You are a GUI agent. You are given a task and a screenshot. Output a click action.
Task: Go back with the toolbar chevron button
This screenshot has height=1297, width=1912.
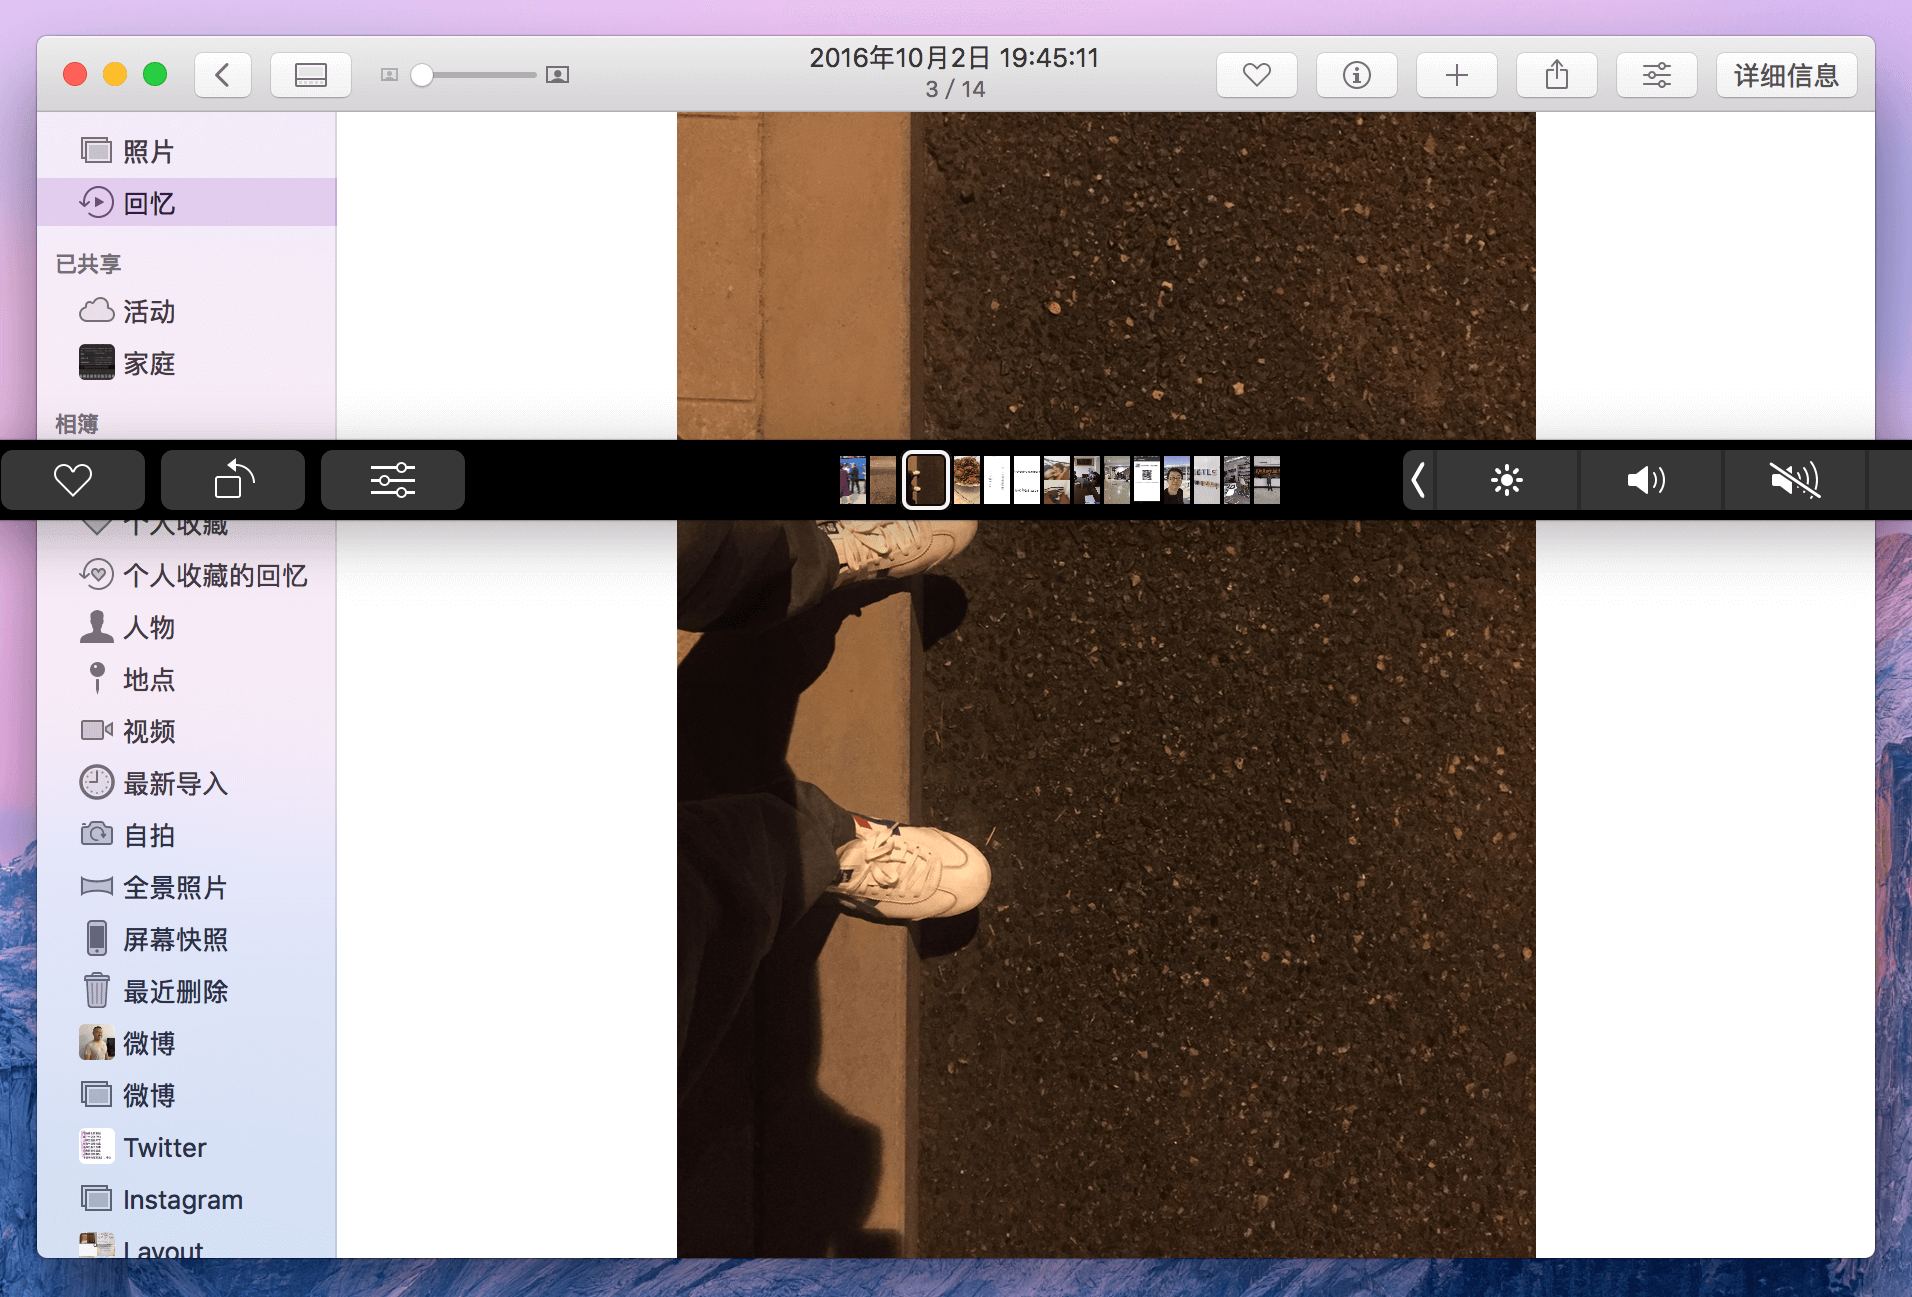222,75
